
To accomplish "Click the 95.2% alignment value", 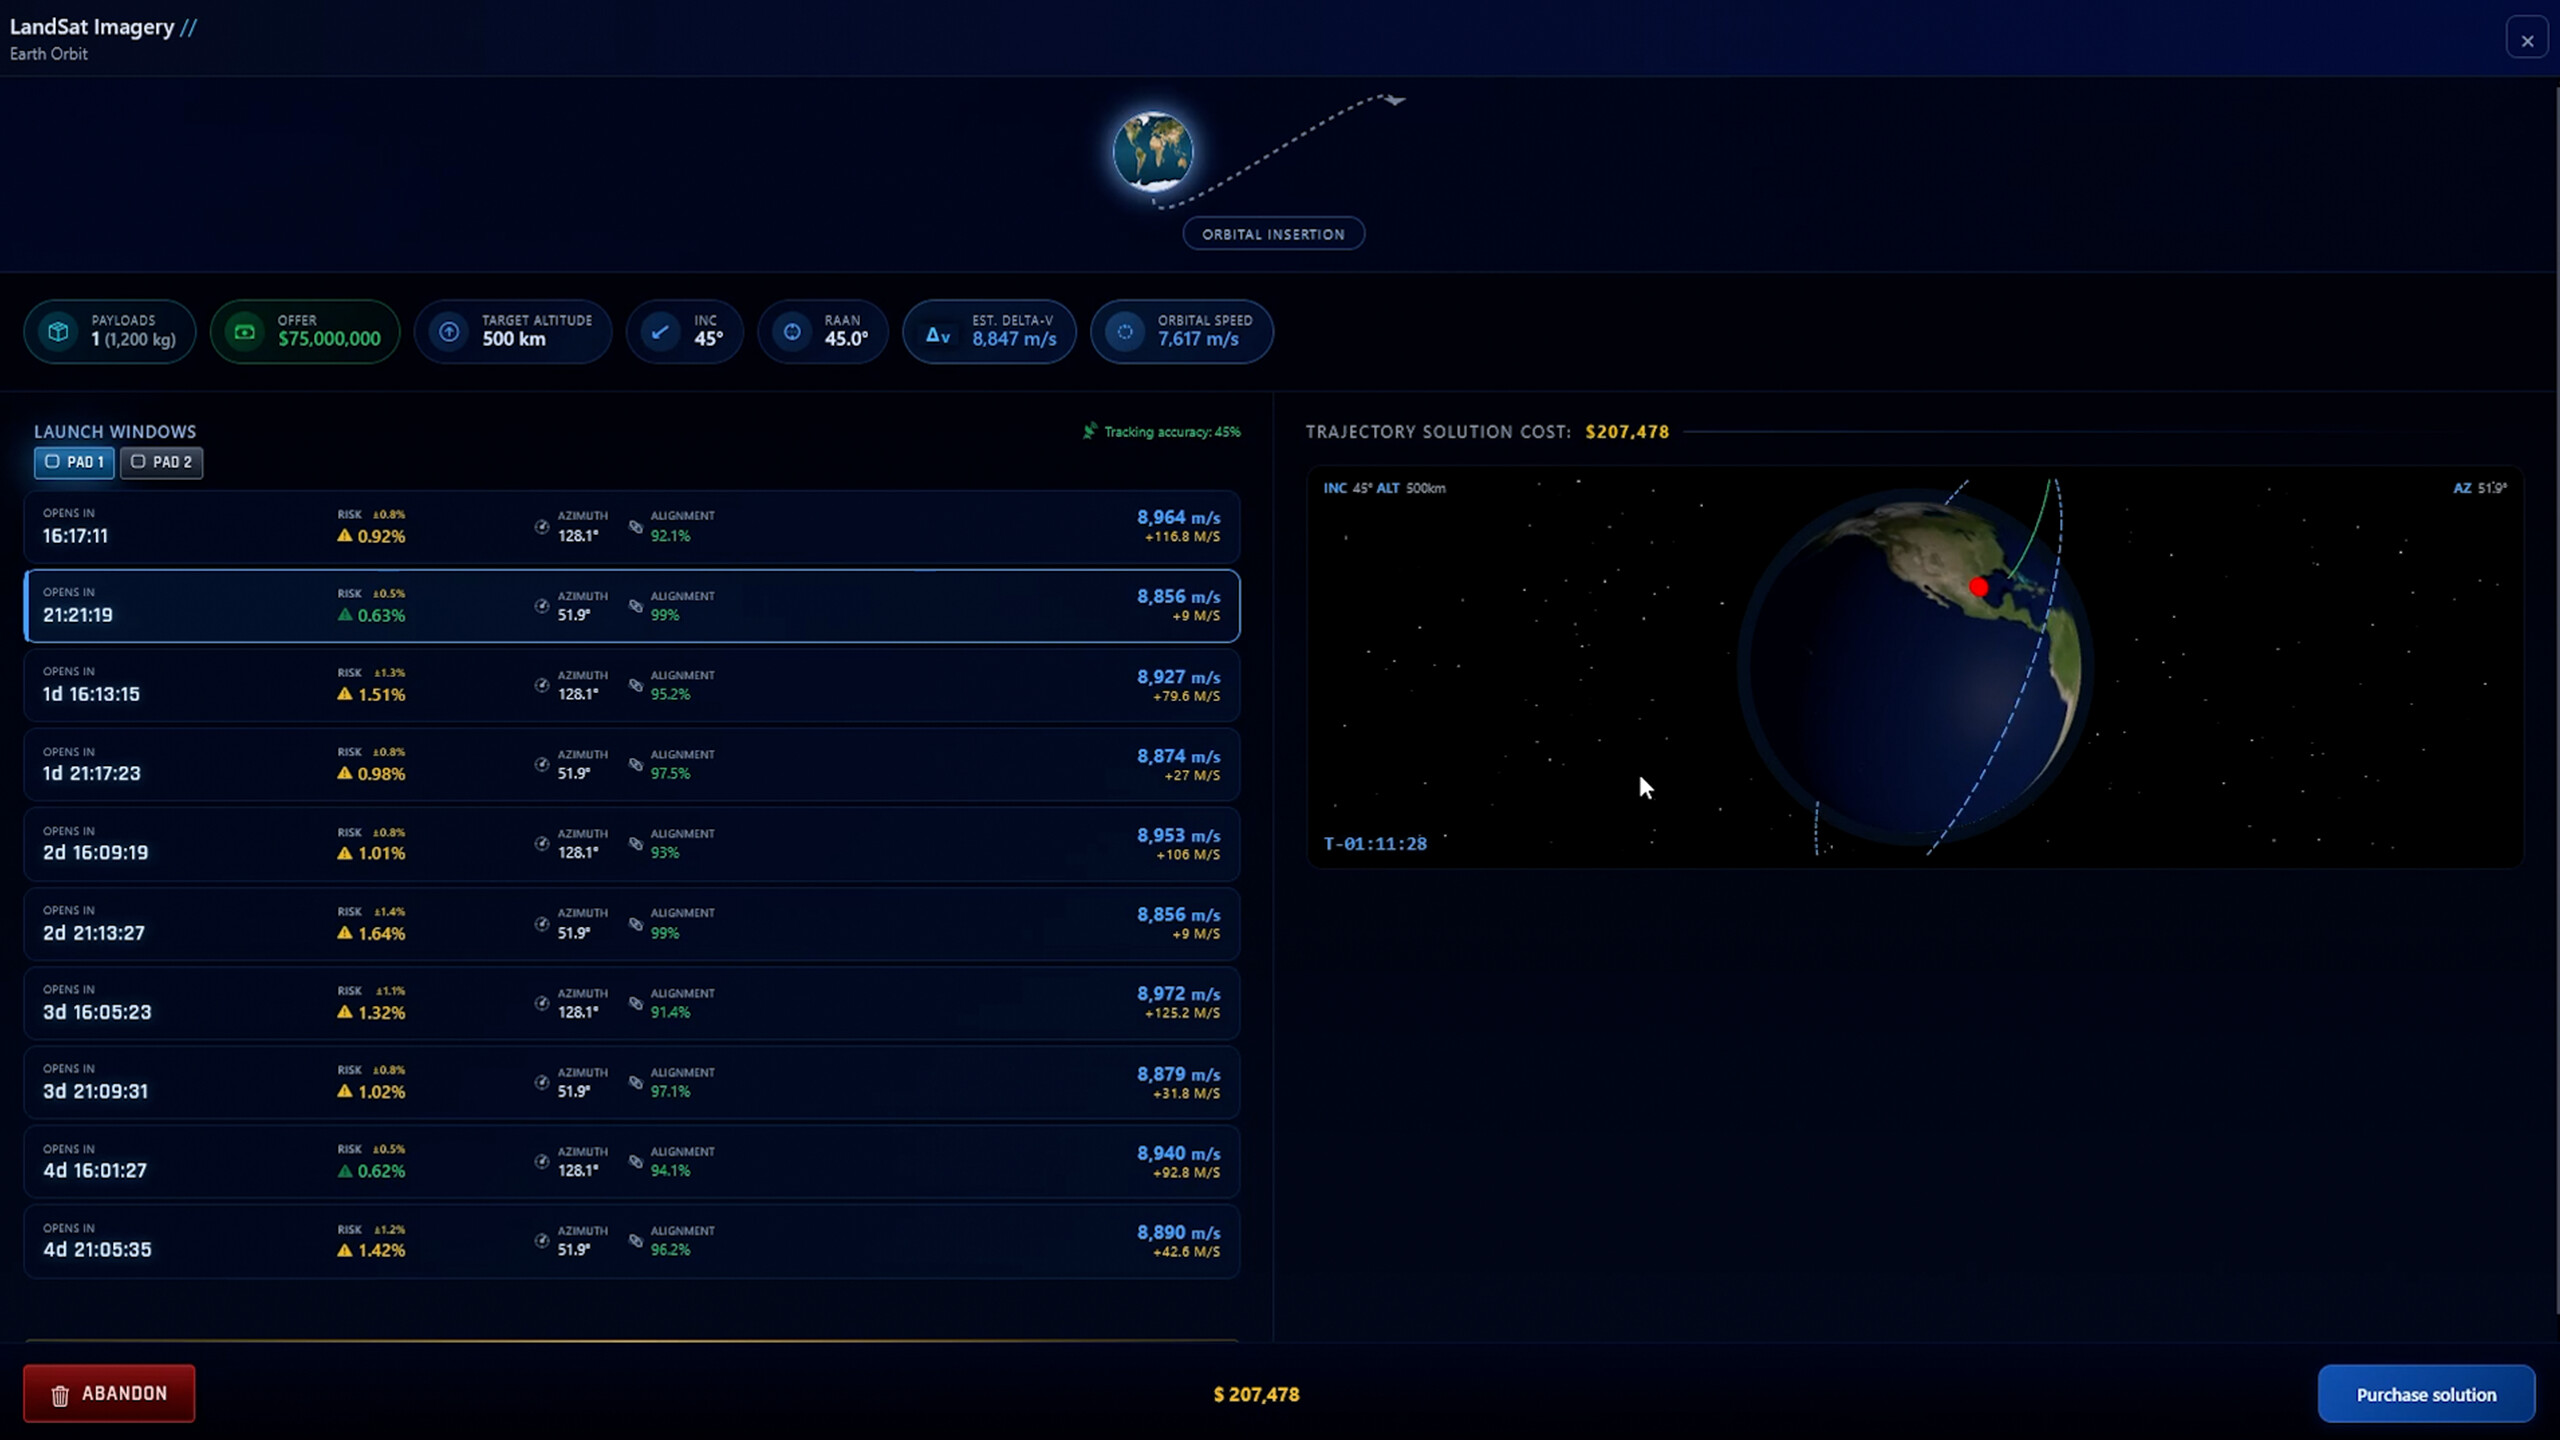I will [670, 694].
